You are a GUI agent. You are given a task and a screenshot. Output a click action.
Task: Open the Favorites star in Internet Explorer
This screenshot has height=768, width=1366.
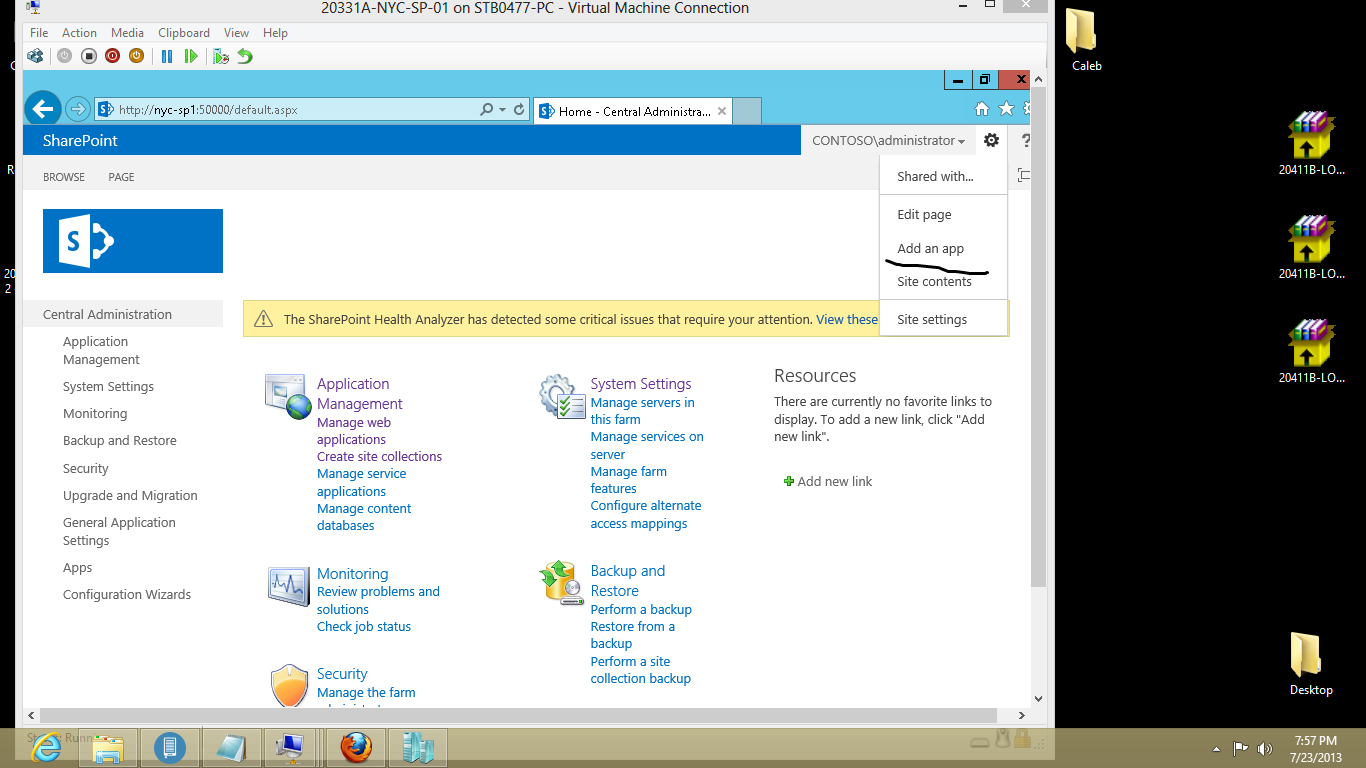1006,109
